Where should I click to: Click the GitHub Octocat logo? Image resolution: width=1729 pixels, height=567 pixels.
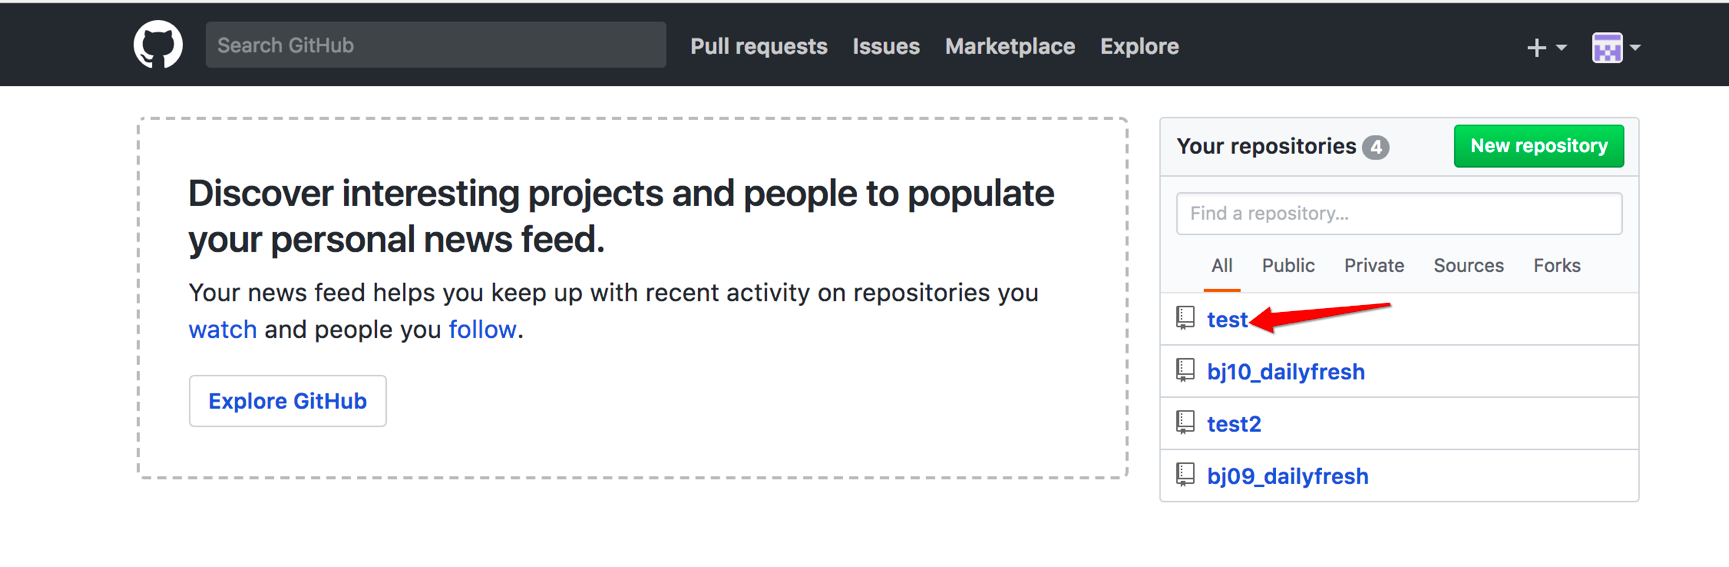pos(158,45)
